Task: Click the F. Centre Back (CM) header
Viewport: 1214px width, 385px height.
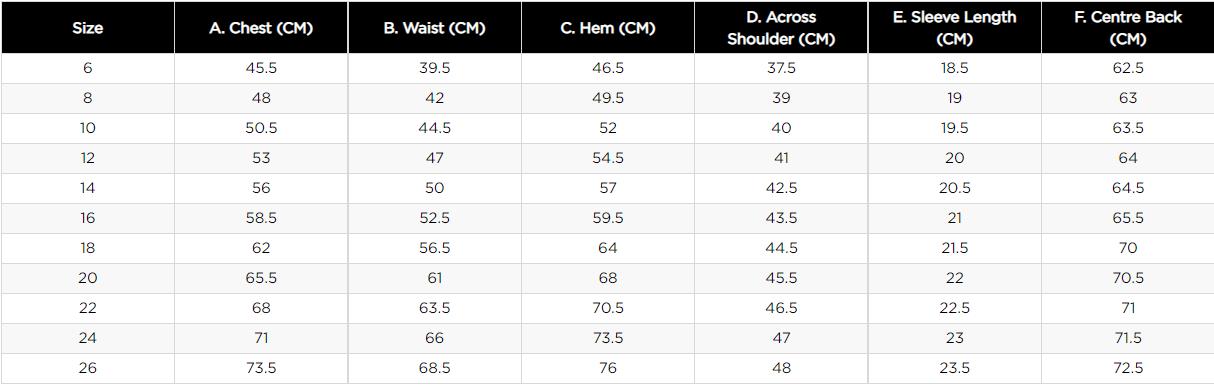Action: click(x=1128, y=28)
